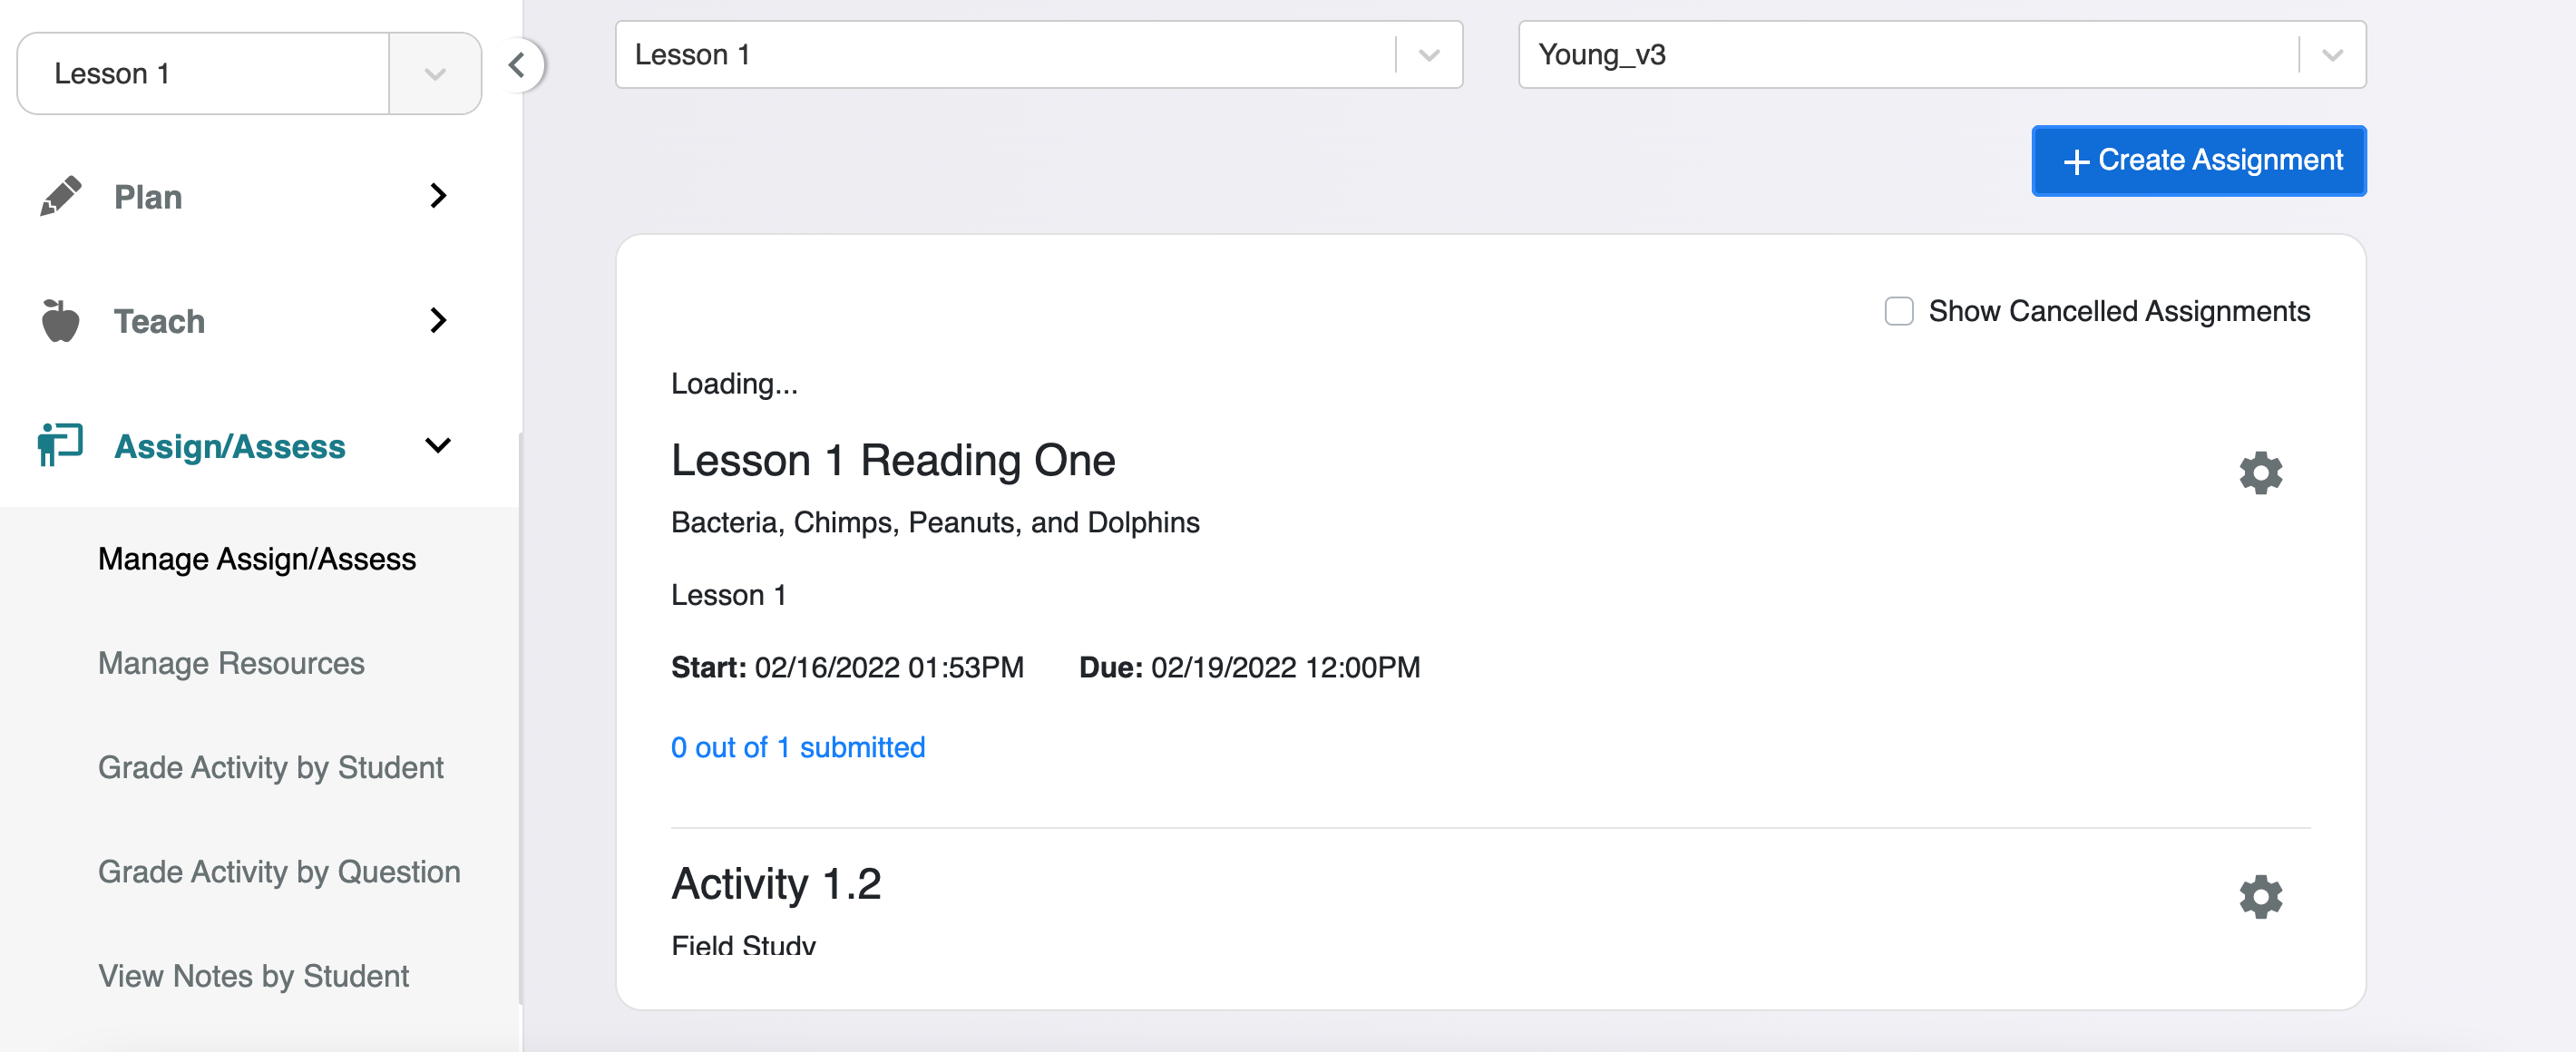Click the Teach apple icon
The image size is (2576, 1052).
click(x=62, y=321)
